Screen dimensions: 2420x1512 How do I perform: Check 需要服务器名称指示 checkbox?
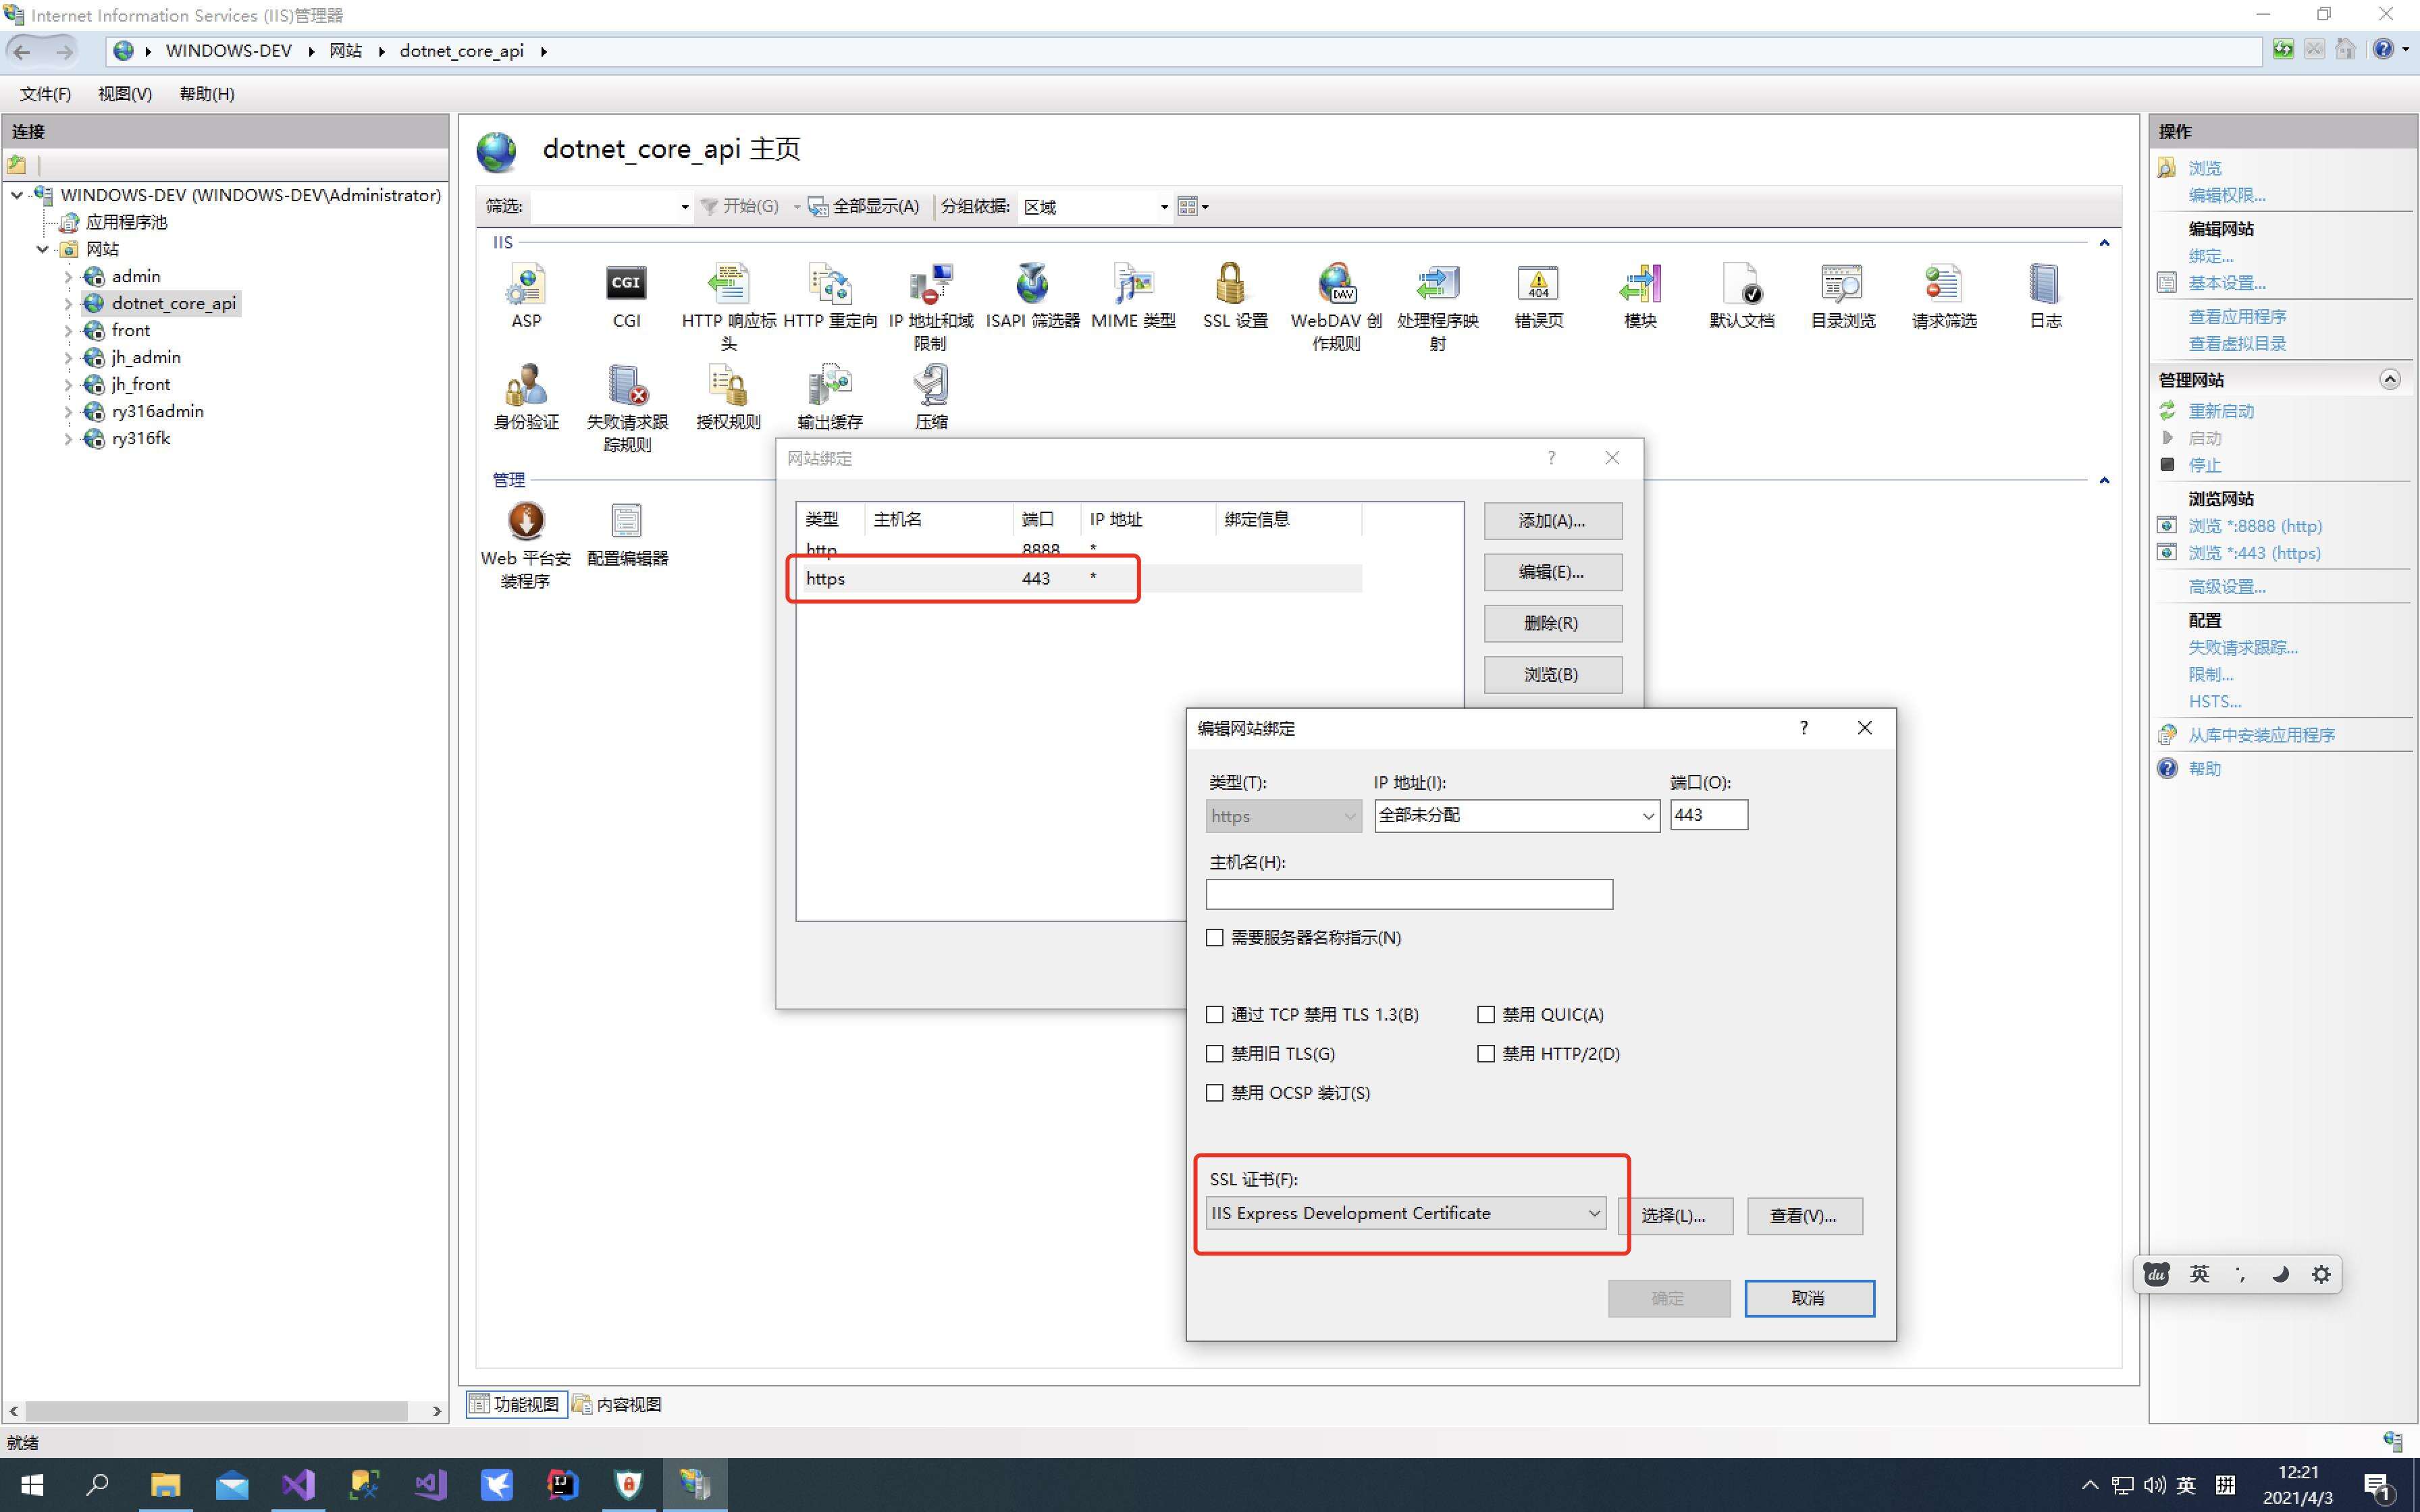point(1215,937)
